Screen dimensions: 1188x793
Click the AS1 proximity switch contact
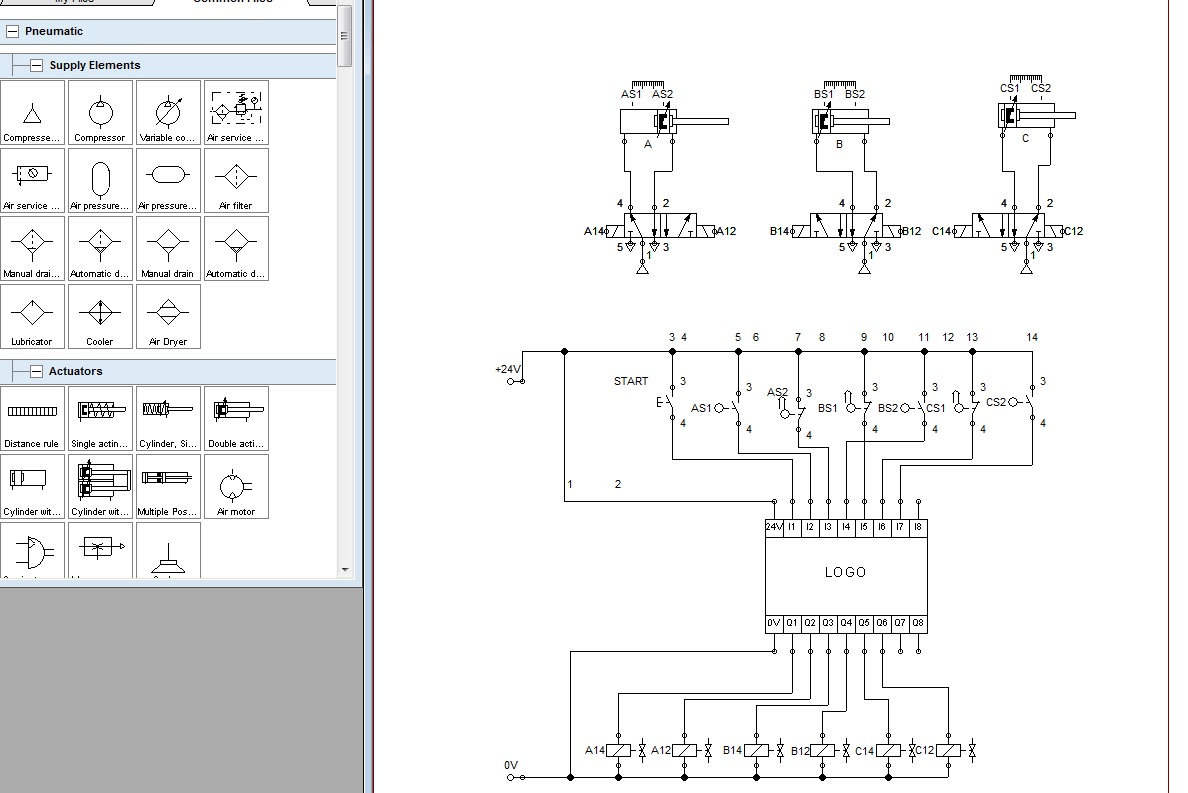pyautogui.click(x=727, y=408)
